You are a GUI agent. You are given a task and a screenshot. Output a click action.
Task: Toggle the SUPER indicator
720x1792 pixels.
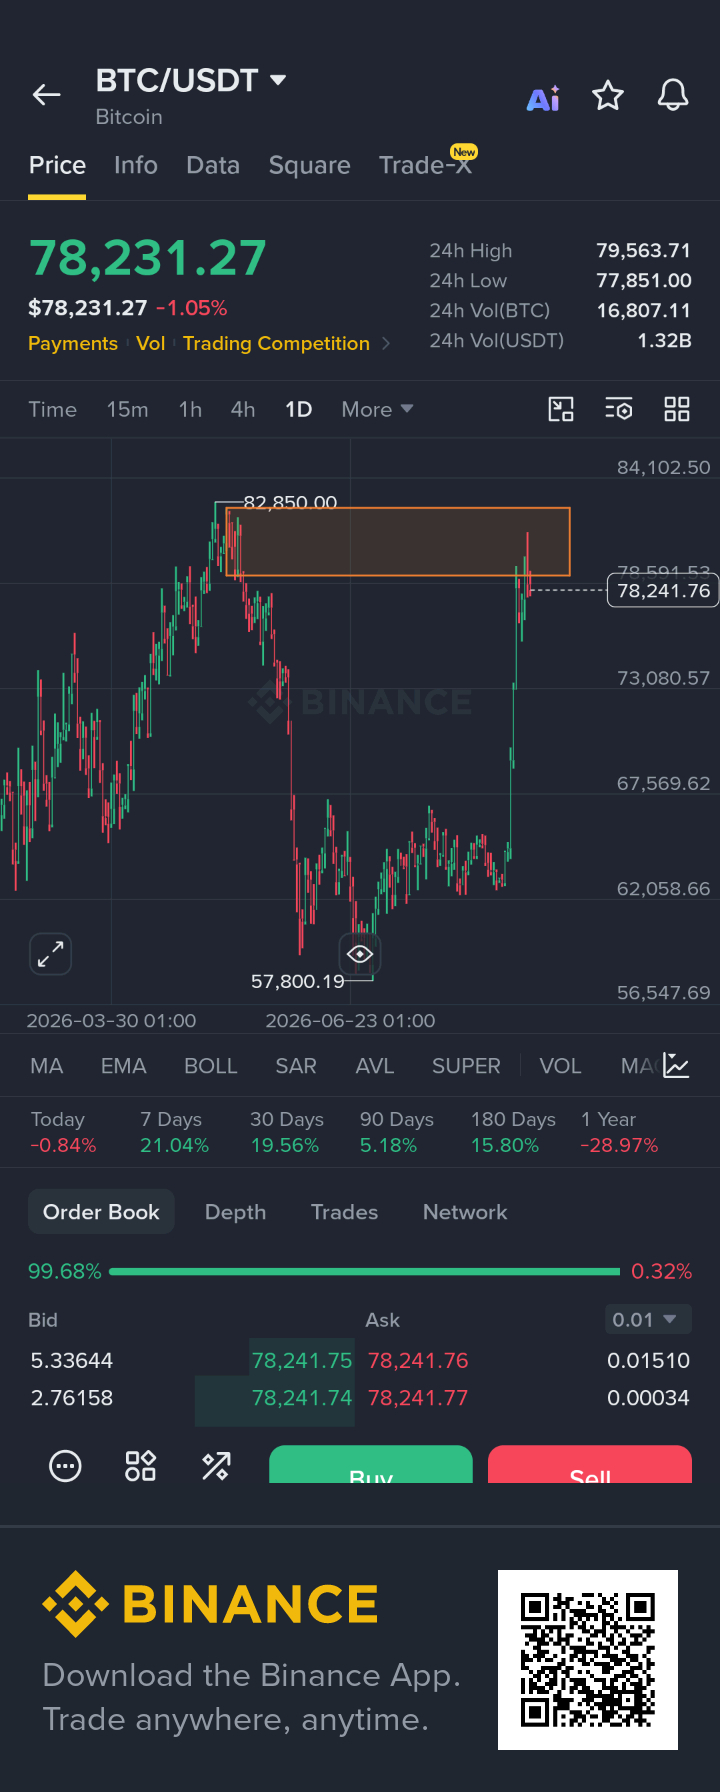(466, 1066)
